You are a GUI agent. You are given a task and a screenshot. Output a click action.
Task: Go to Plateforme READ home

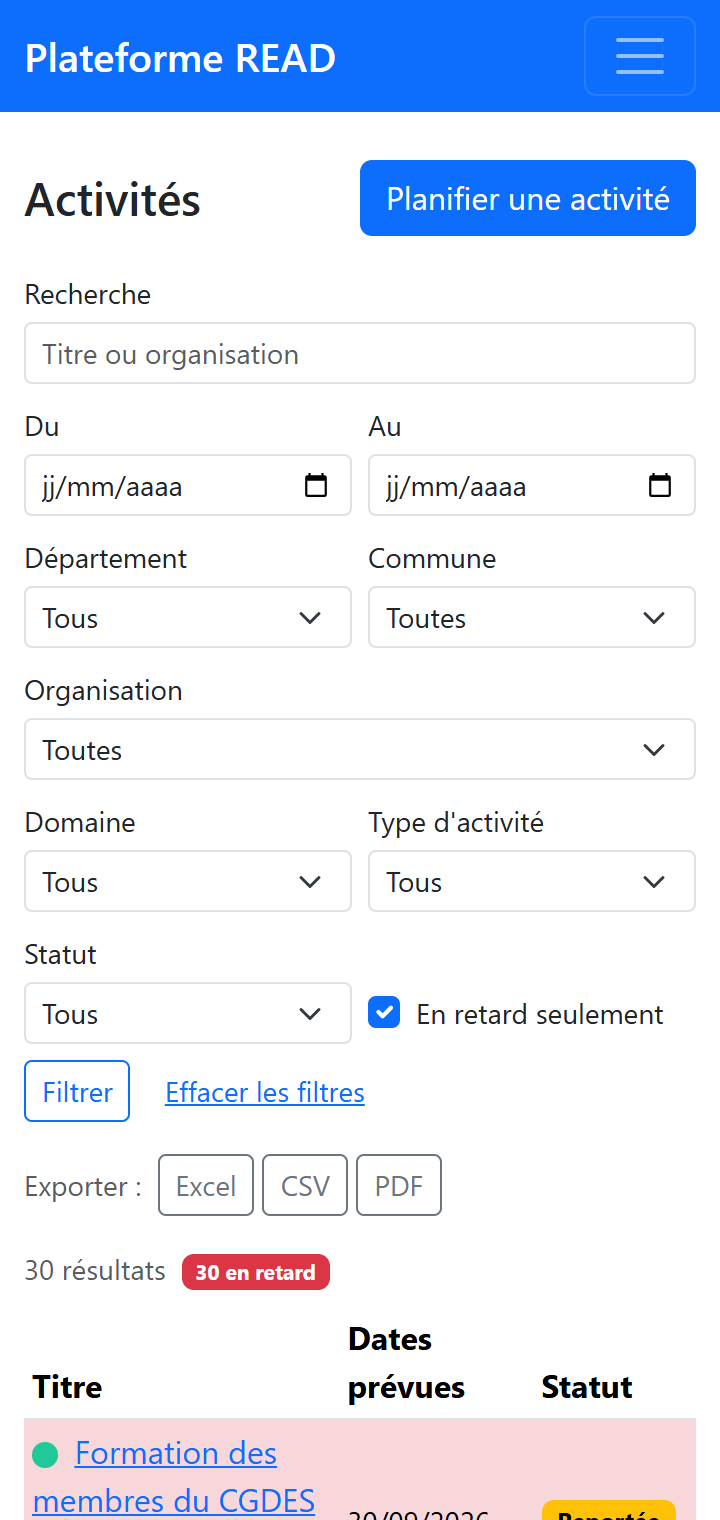point(180,58)
